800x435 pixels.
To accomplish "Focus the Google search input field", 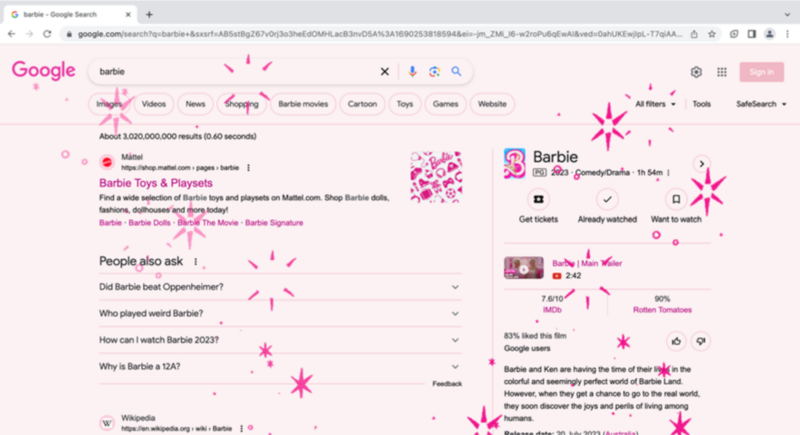I will [237, 72].
